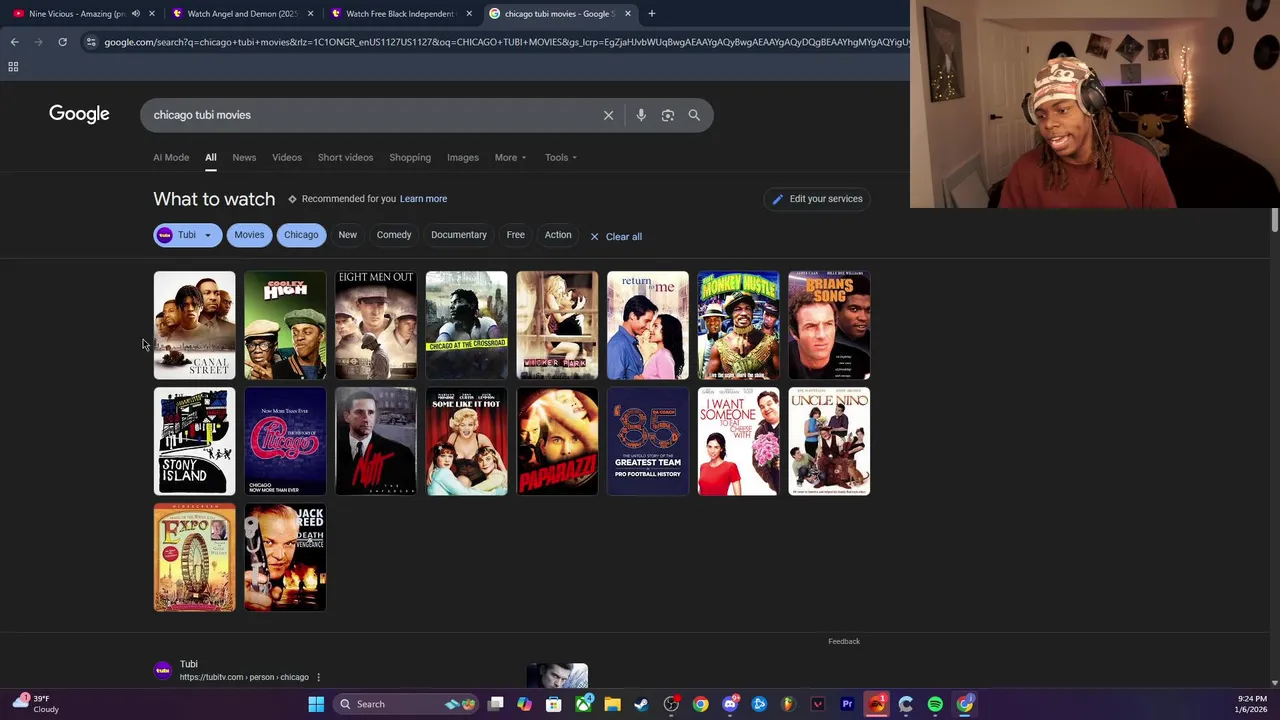Start a voice search with the microphone
The height and width of the screenshot is (720, 1280).
tap(641, 115)
